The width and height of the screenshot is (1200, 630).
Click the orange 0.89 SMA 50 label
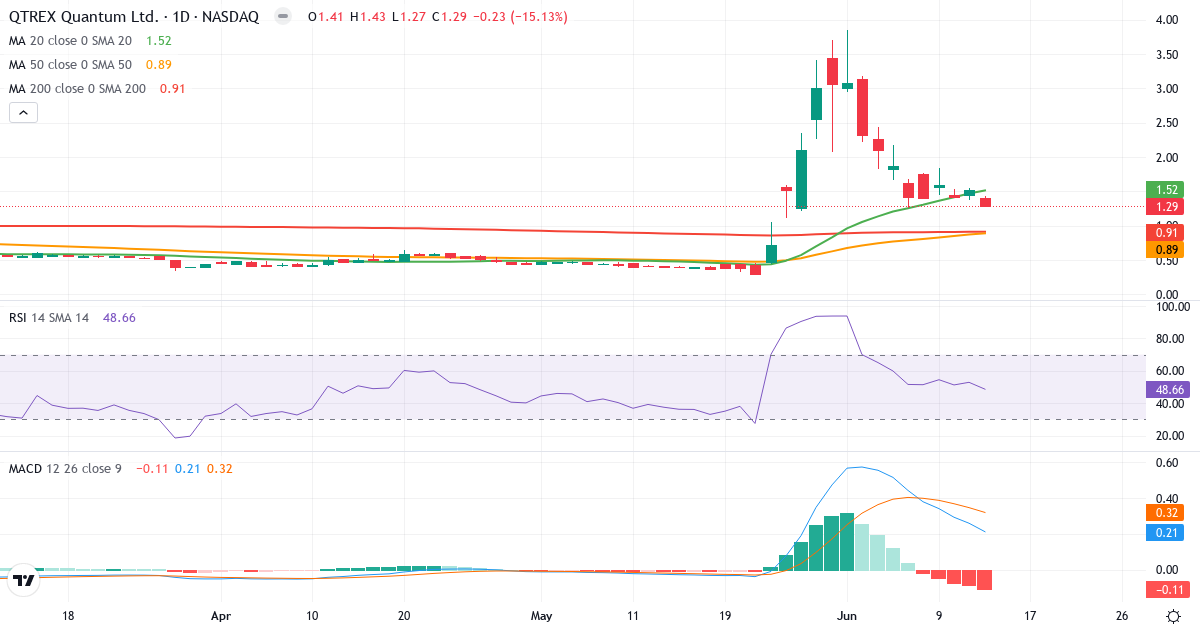pyautogui.click(x=1164, y=249)
